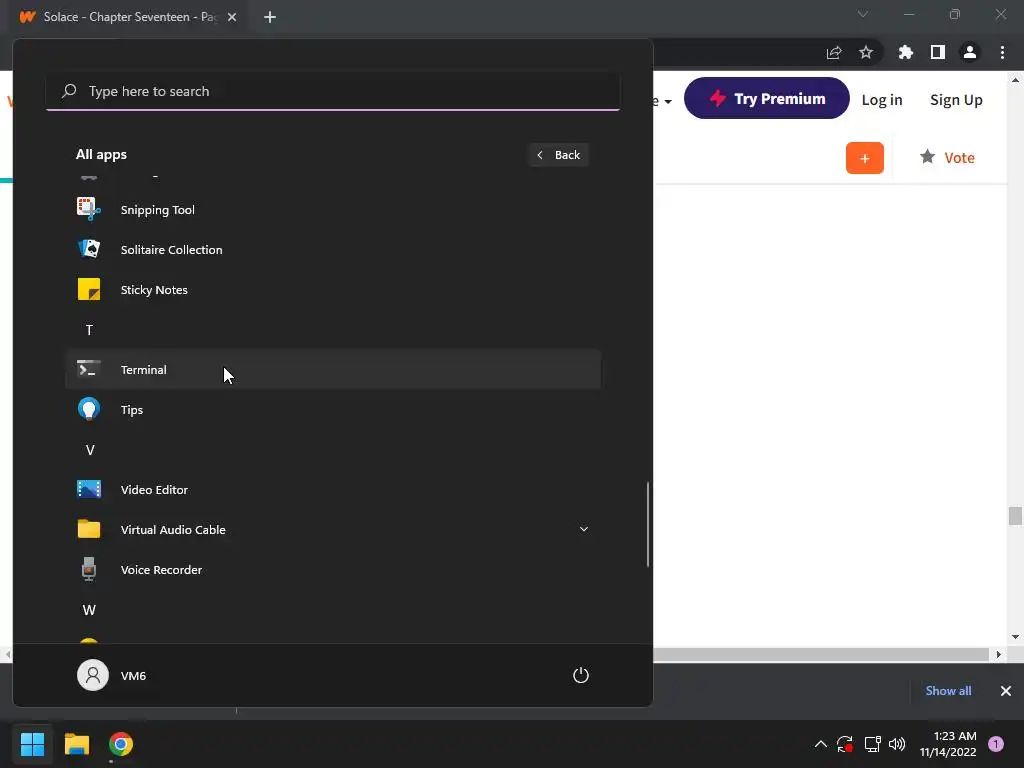The image size is (1024, 768).
Task: Open Video Editor app icon
Action: (89, 489)
